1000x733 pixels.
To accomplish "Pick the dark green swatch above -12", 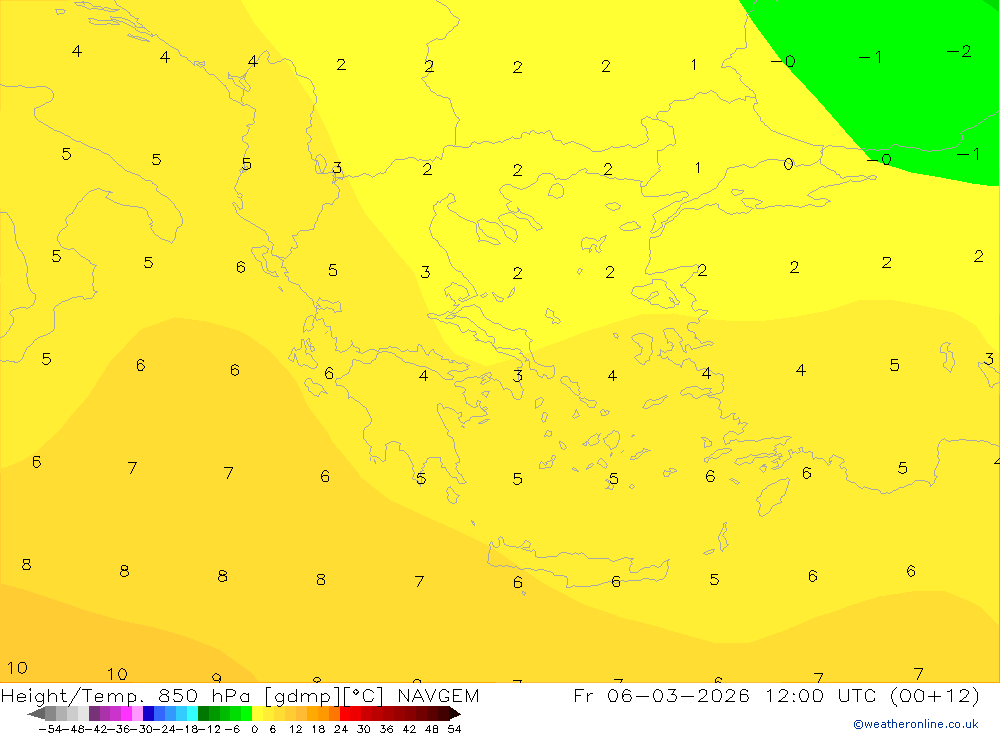I will pos(203,714).
